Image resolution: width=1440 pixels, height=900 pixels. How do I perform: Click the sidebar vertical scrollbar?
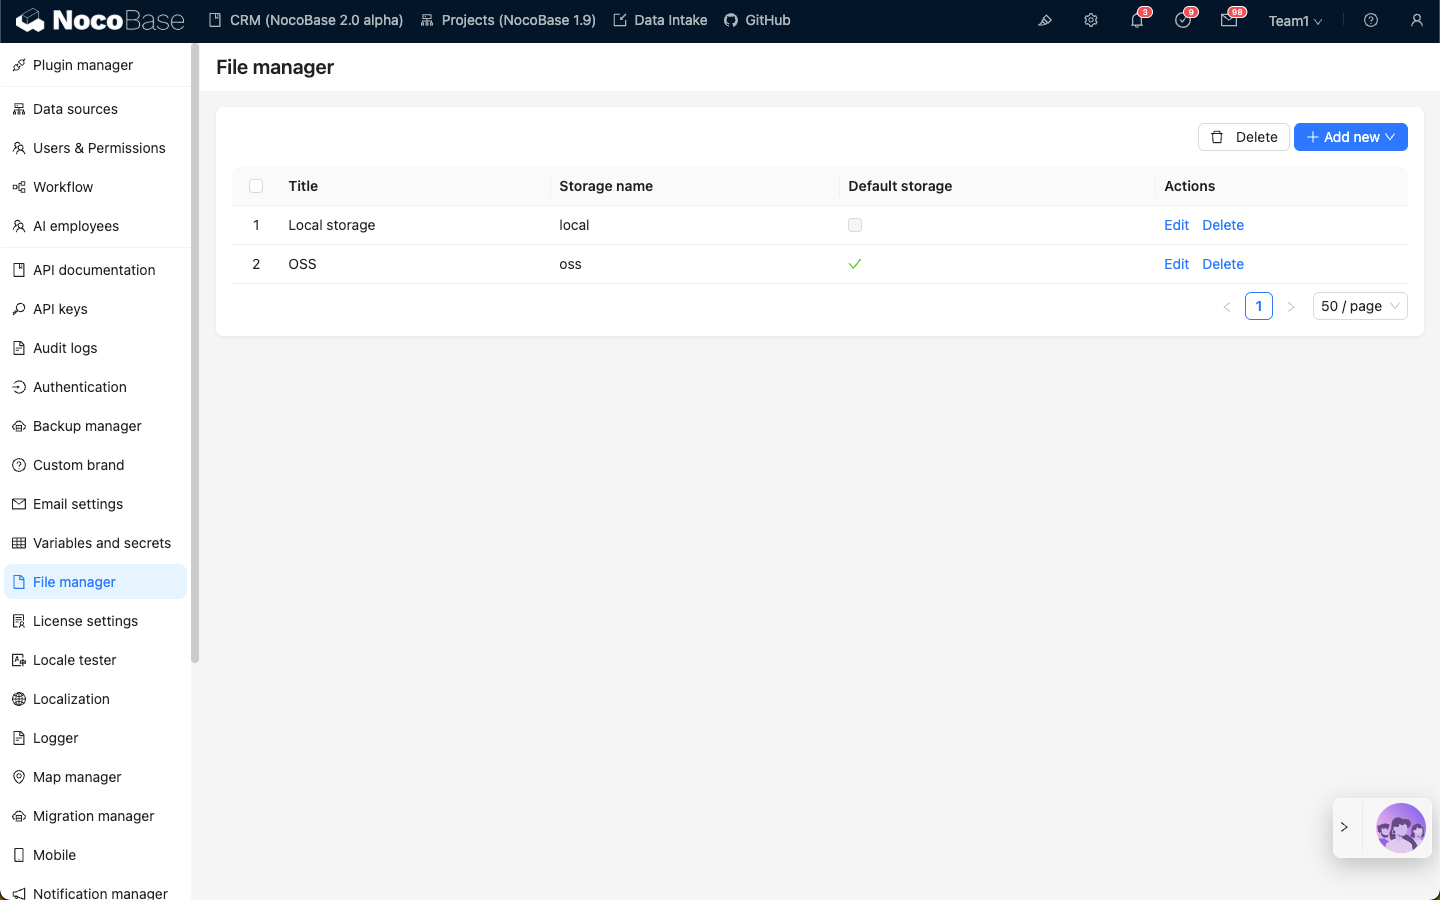195,350
